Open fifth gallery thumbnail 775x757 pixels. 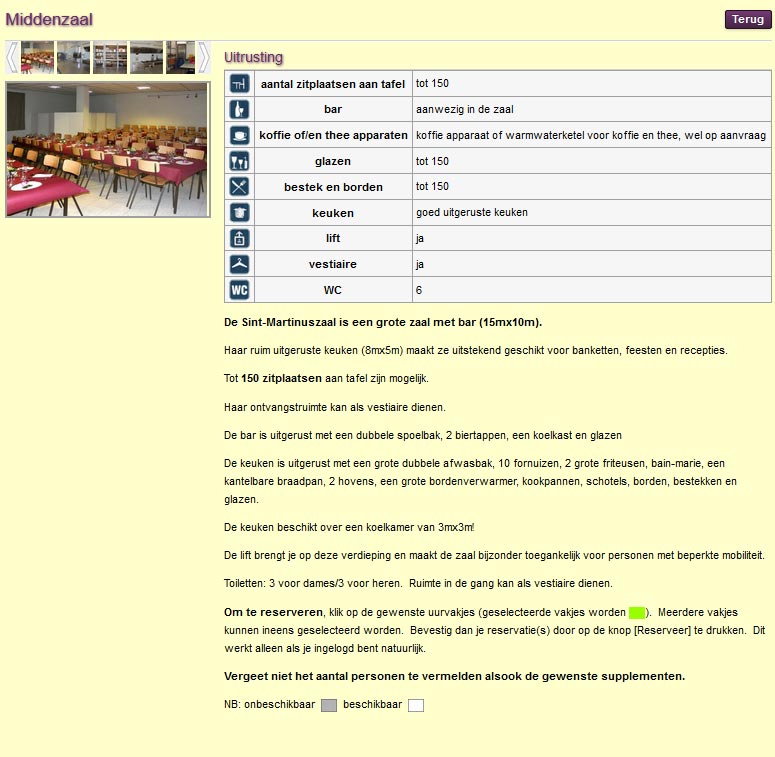coord(180,58)
